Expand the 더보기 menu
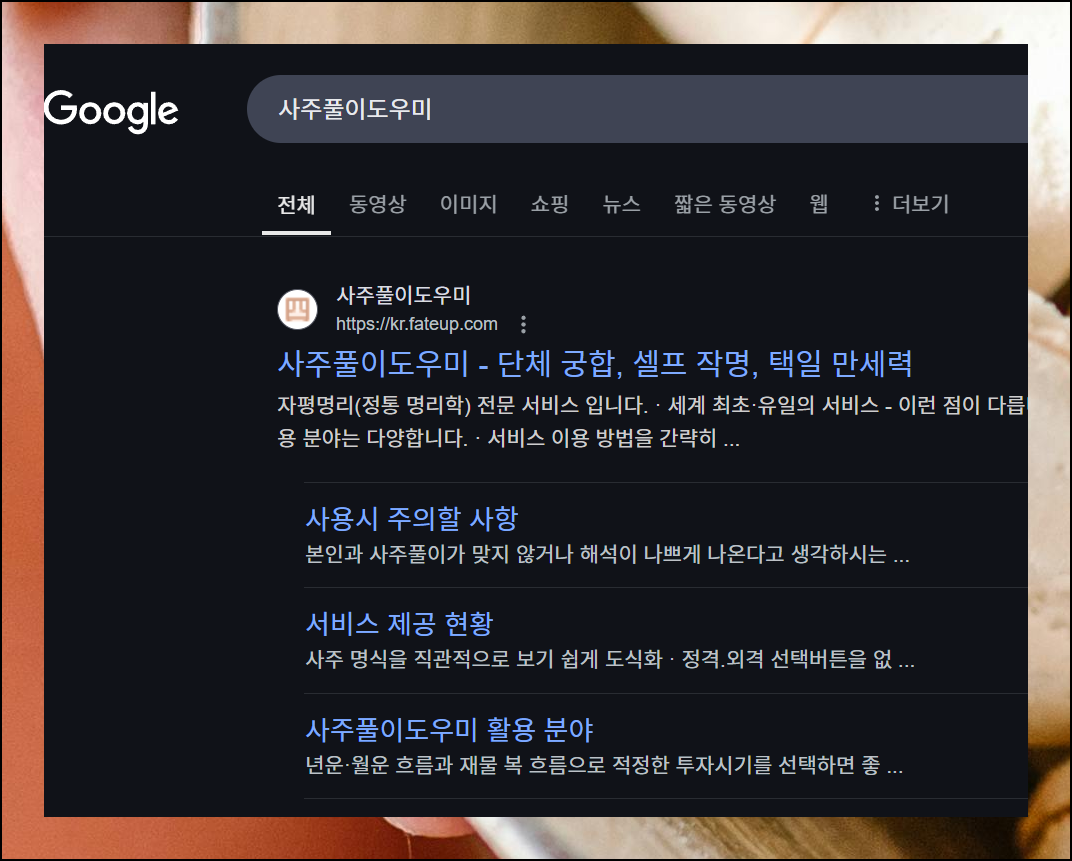1072x861 pixels. (911, 204)
